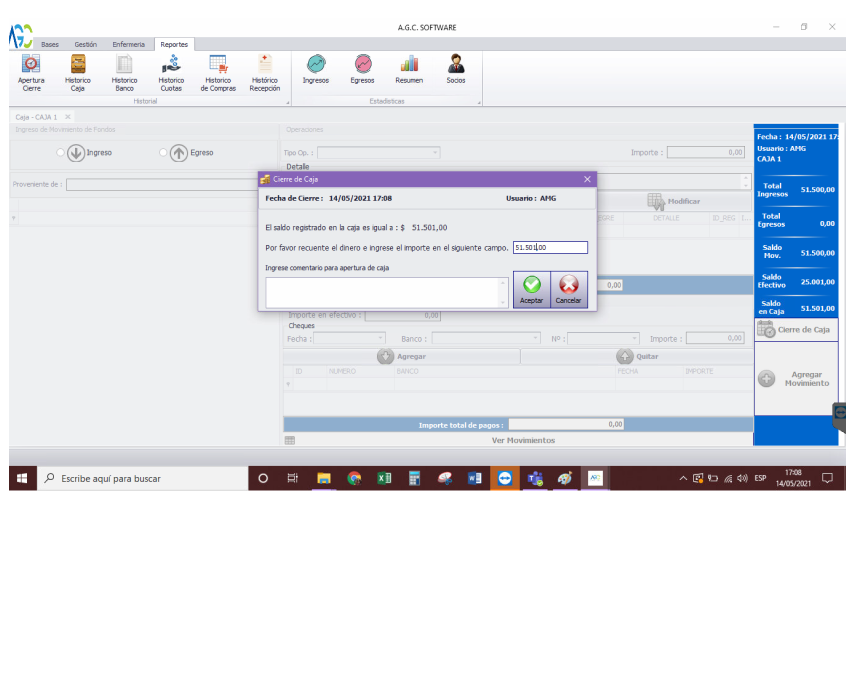This screenshot has height=684, width=856.
Task: Open Windows Start menu
Action: tap(22, 478)
